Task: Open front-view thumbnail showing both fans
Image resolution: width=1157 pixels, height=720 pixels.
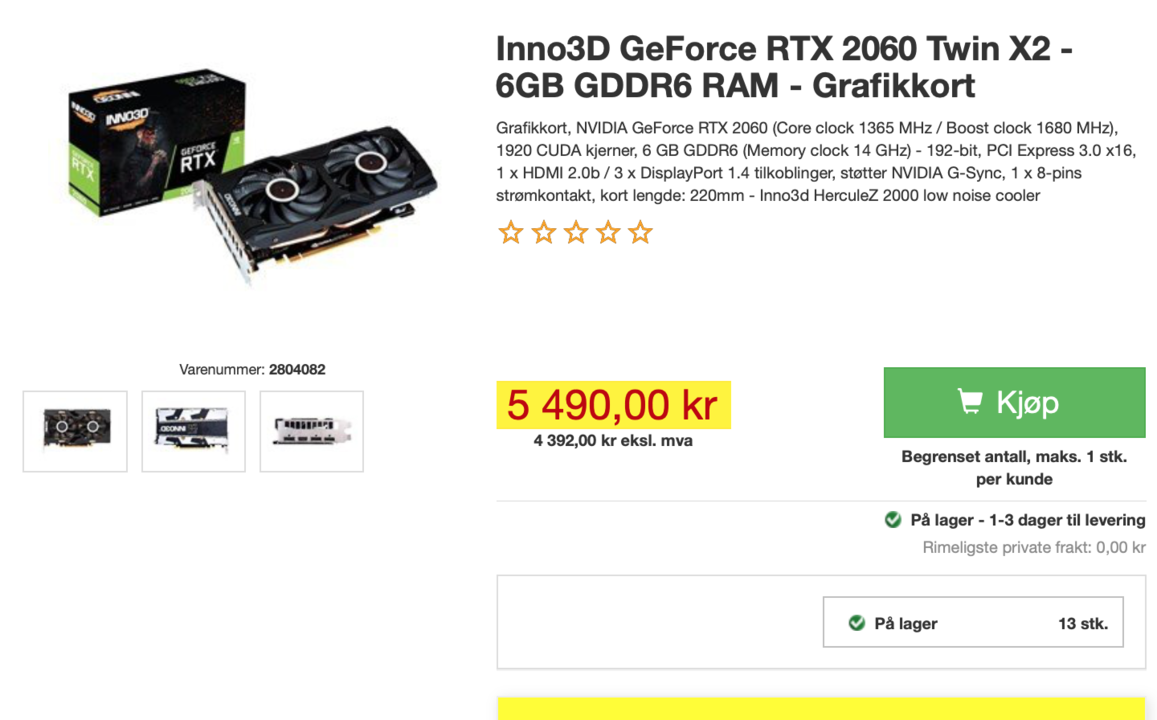Action: (75, 431)
